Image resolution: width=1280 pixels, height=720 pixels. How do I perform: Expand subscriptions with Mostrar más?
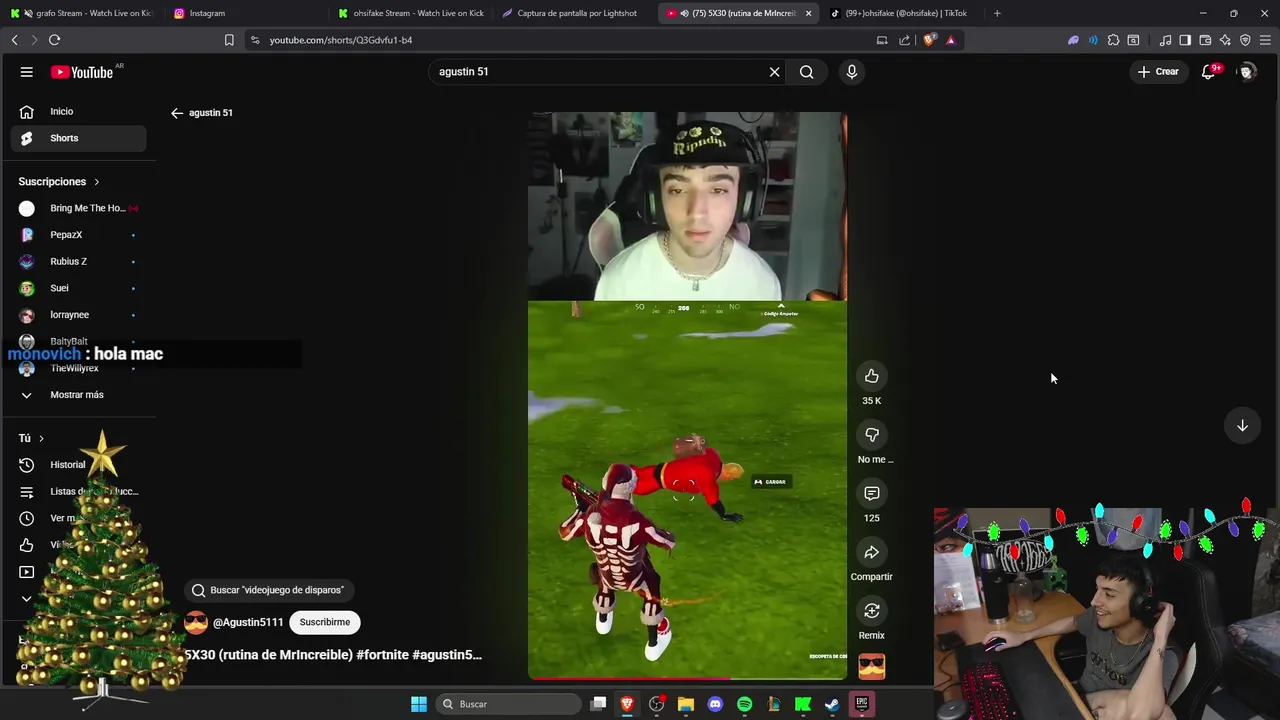(x=78, y=395)
